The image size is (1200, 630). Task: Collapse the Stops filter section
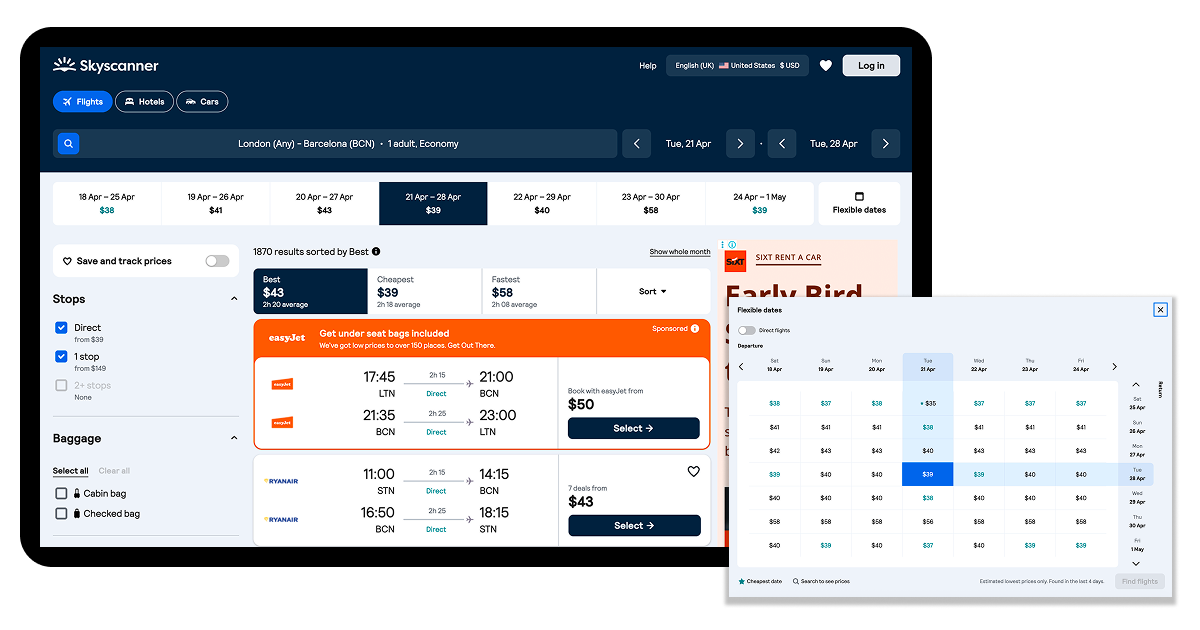pyautogui.click(x=234, y=298)
